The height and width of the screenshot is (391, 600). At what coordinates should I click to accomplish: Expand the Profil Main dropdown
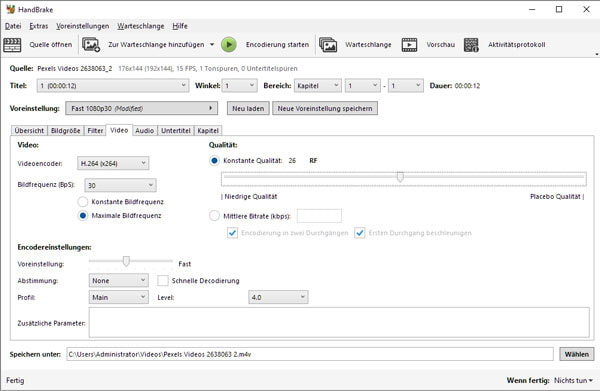click(119, 297)
